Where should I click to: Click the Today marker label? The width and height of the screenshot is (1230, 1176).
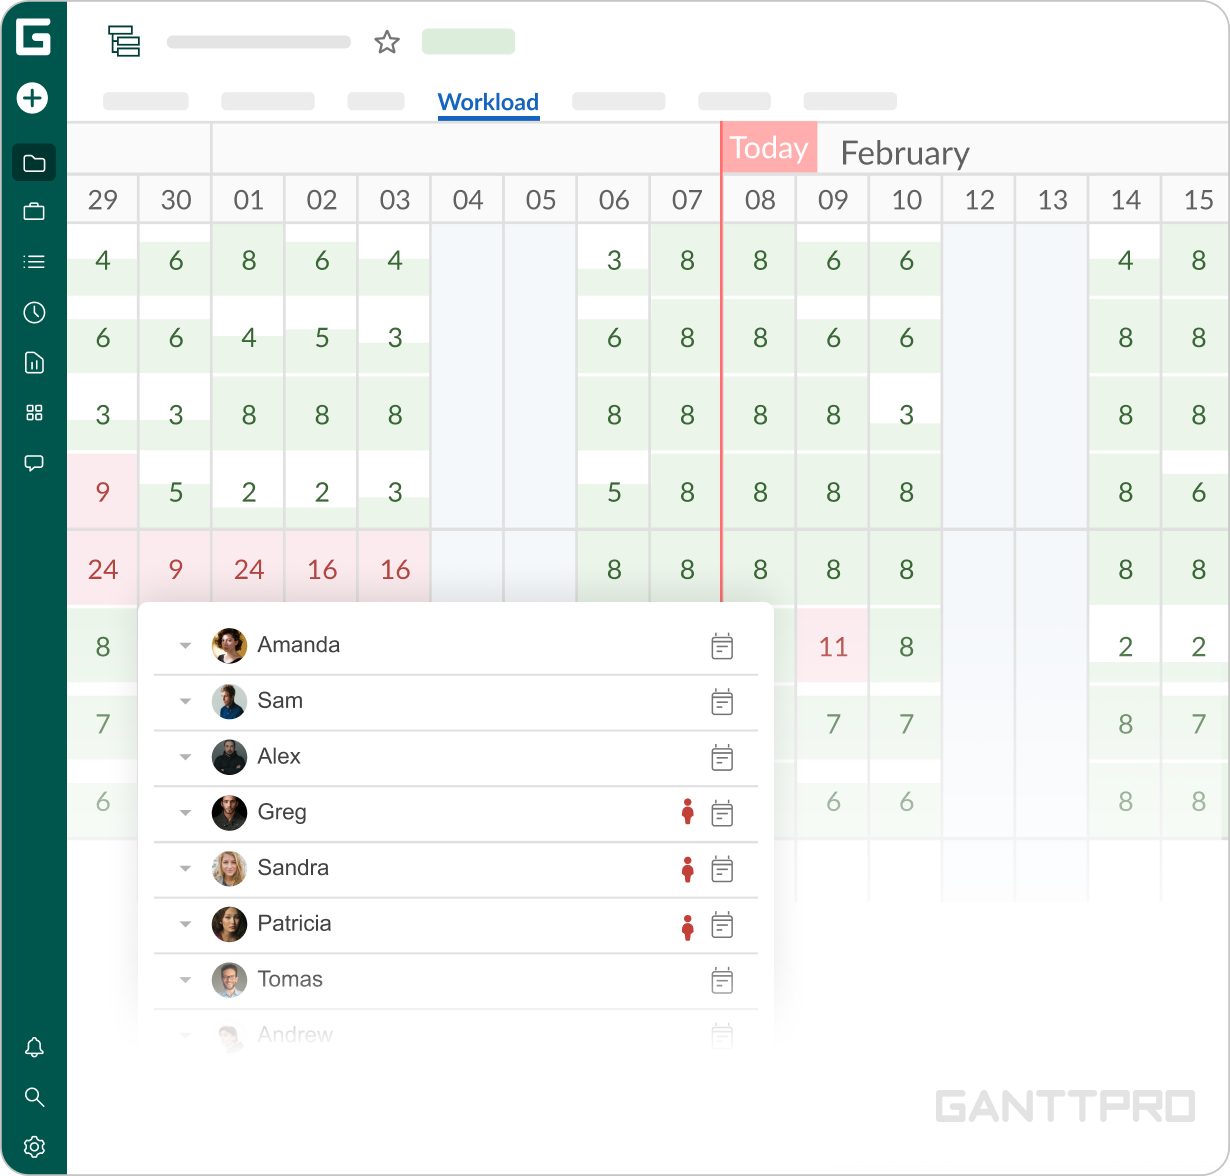(769, 148)
